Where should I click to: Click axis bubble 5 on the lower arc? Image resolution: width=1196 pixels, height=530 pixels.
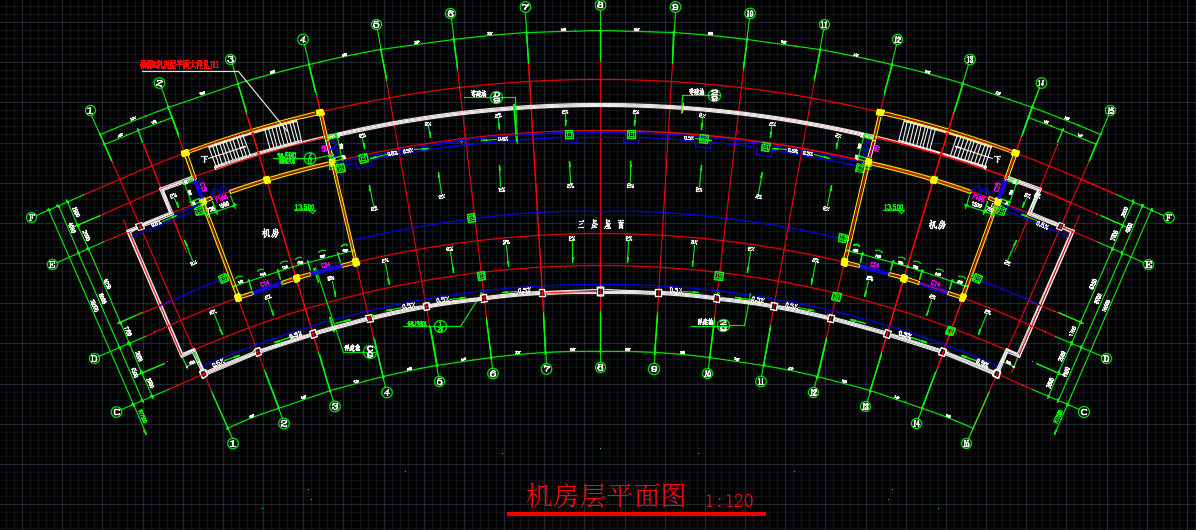point(439,381)
